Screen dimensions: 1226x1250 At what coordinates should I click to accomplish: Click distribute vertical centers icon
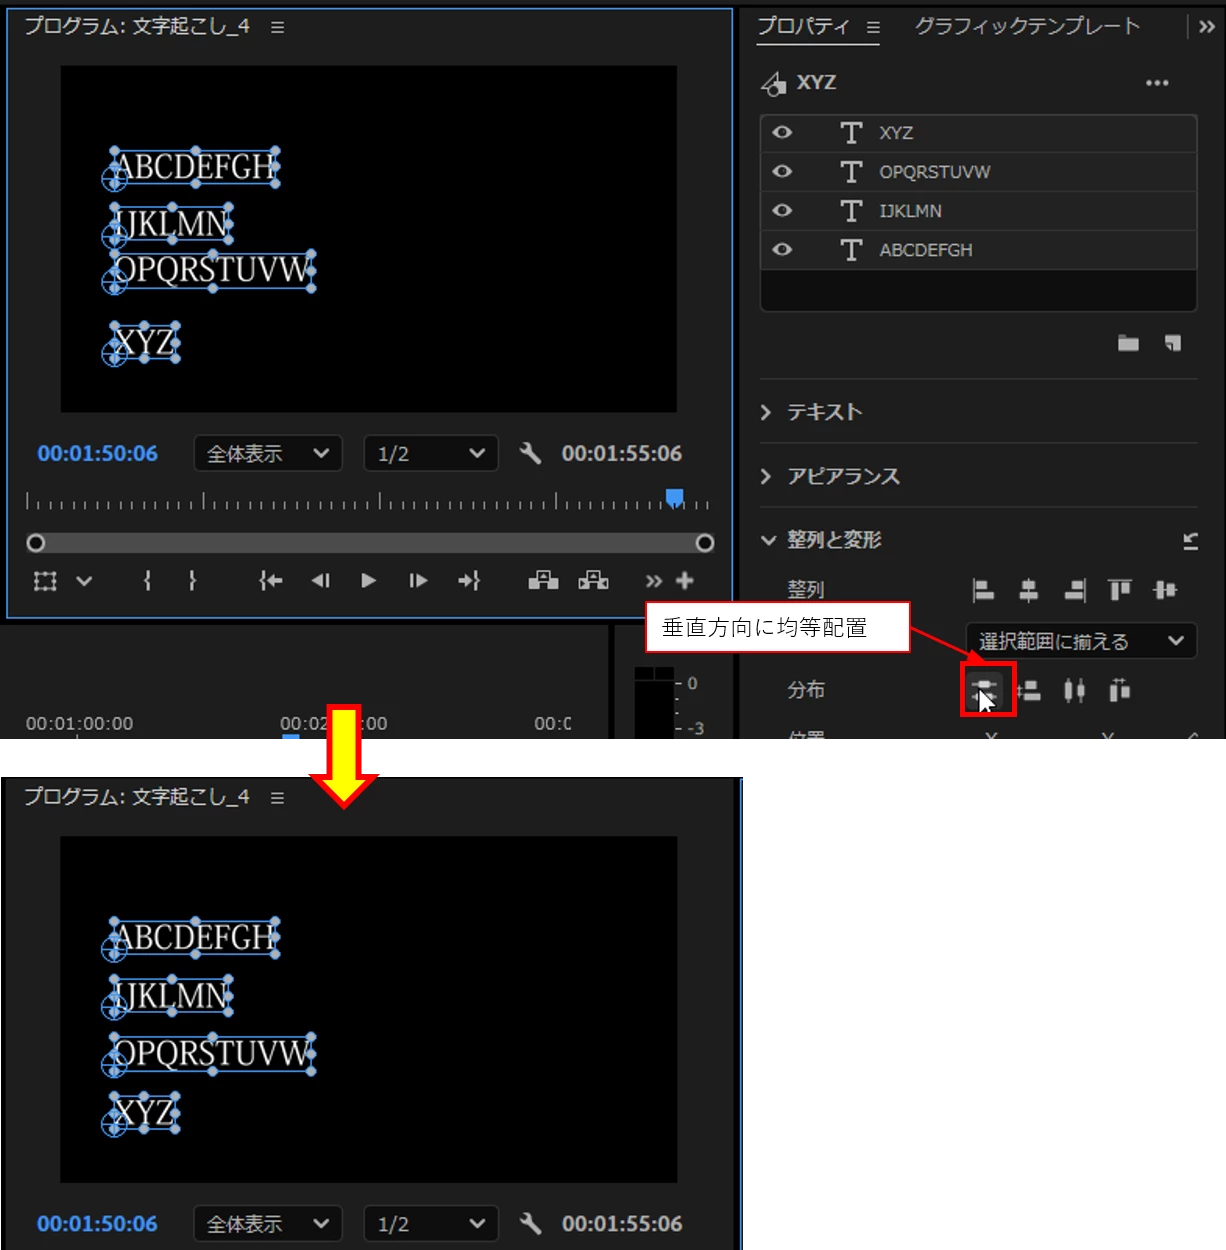tap(985, 690)
